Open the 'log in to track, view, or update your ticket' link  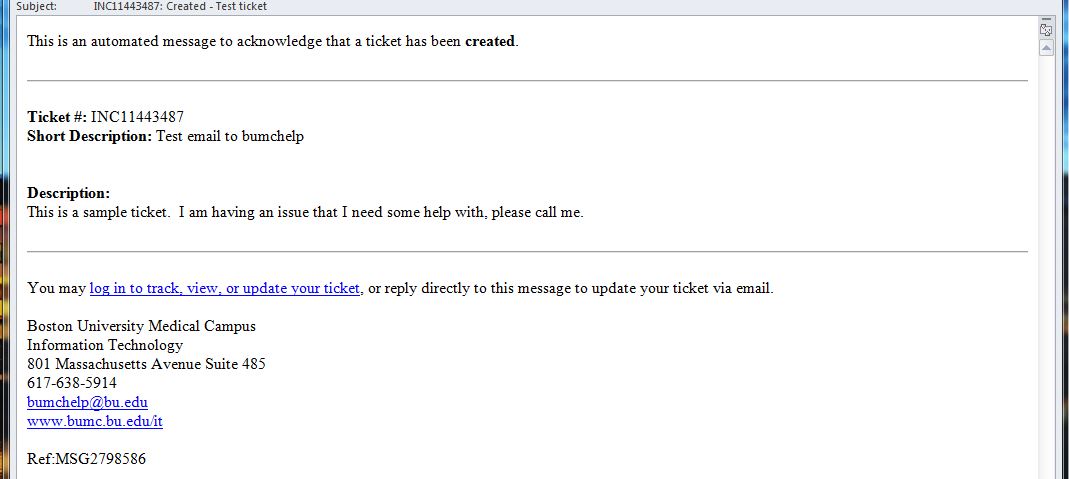click(224, 288)
